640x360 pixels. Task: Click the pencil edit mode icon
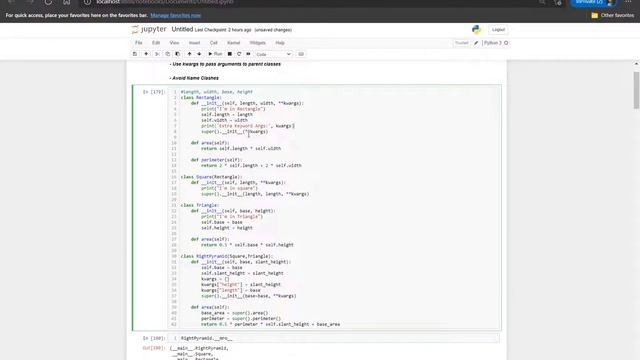point(476,43)
